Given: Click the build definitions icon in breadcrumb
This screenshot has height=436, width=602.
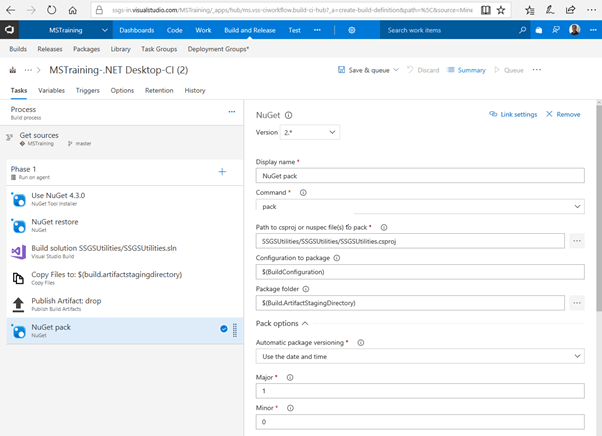Looking at the screenshot, I should (x=13, y=70).
